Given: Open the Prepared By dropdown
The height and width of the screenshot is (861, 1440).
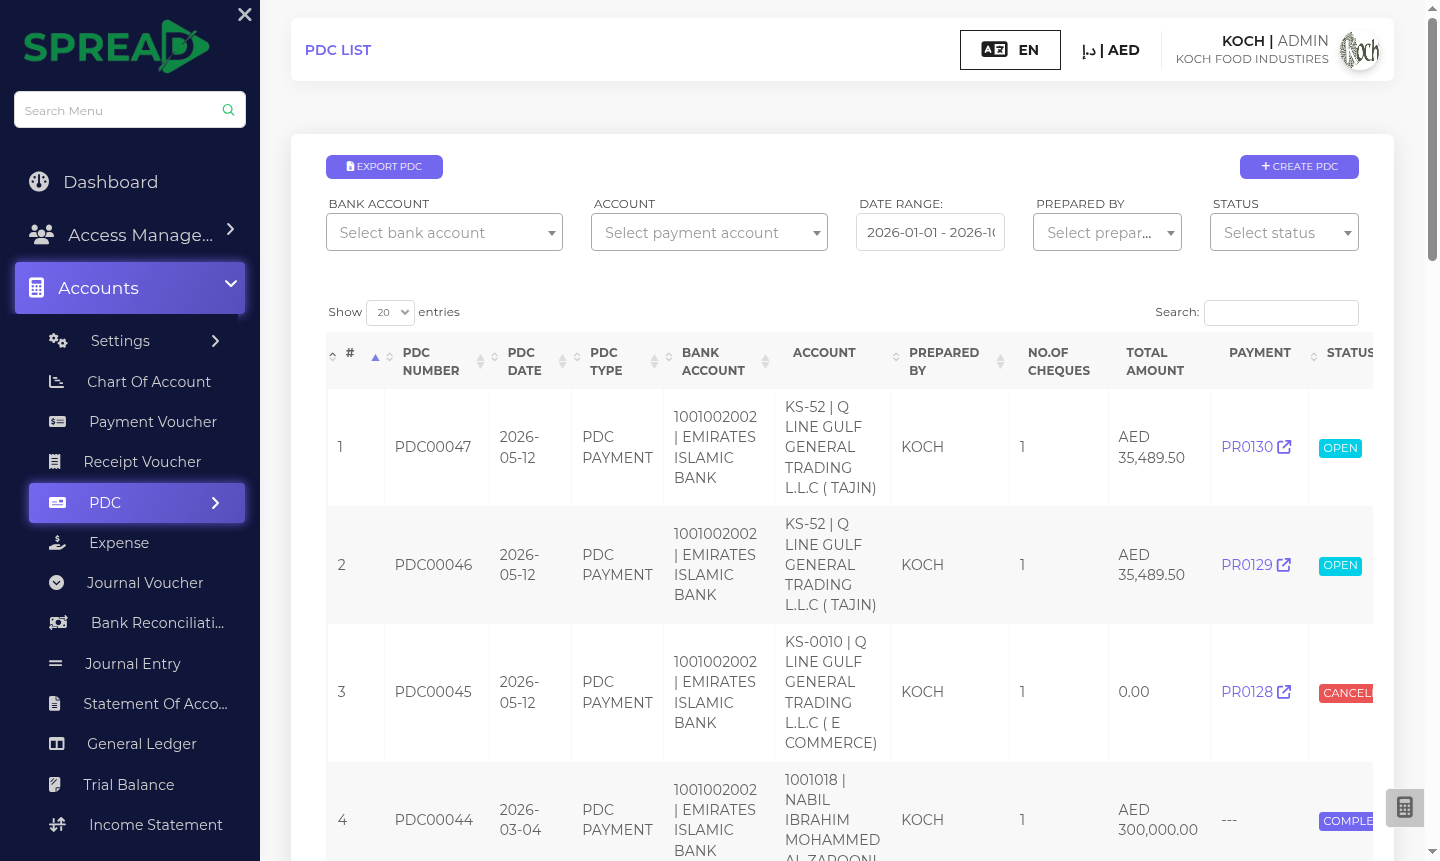Looking at the screenshot, I should pyautogui.click(x=1107, y=232).
